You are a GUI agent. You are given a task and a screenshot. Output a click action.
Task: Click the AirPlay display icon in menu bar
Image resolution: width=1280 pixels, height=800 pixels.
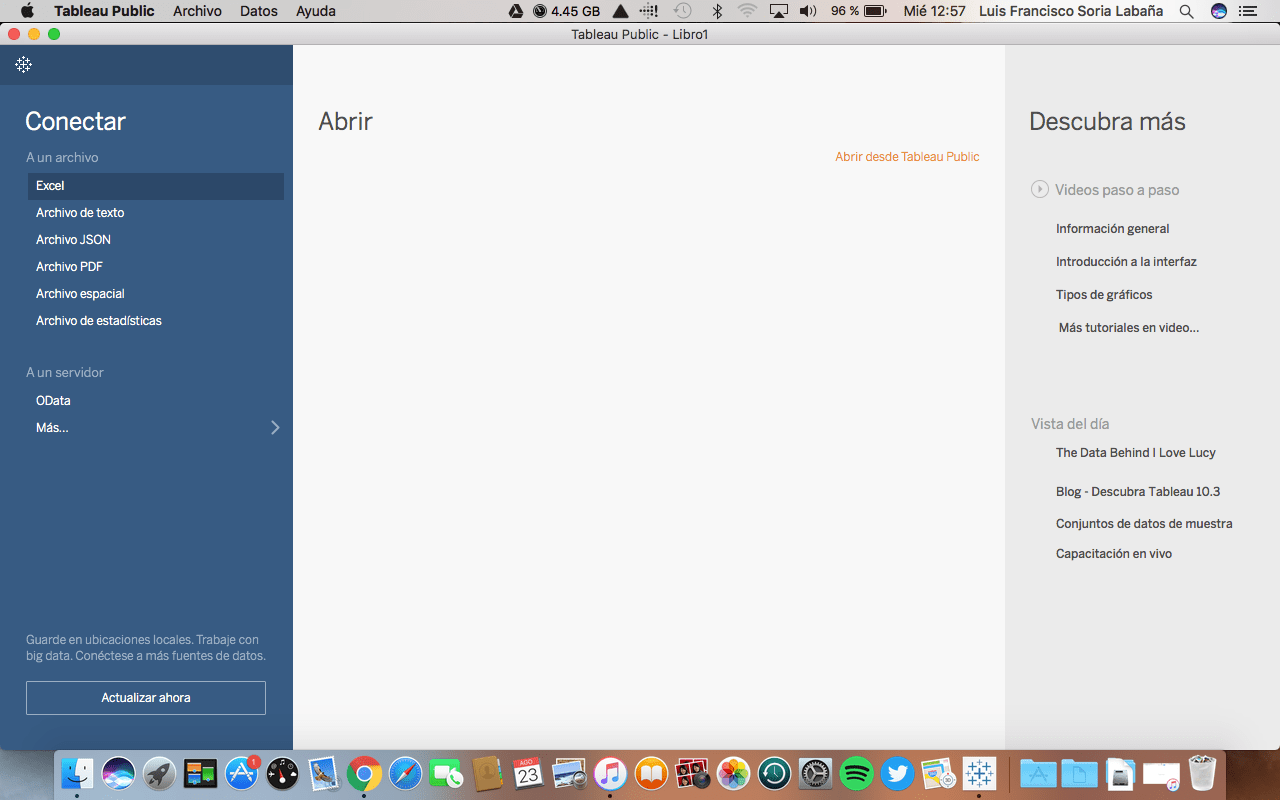click(x=779, y=11)
